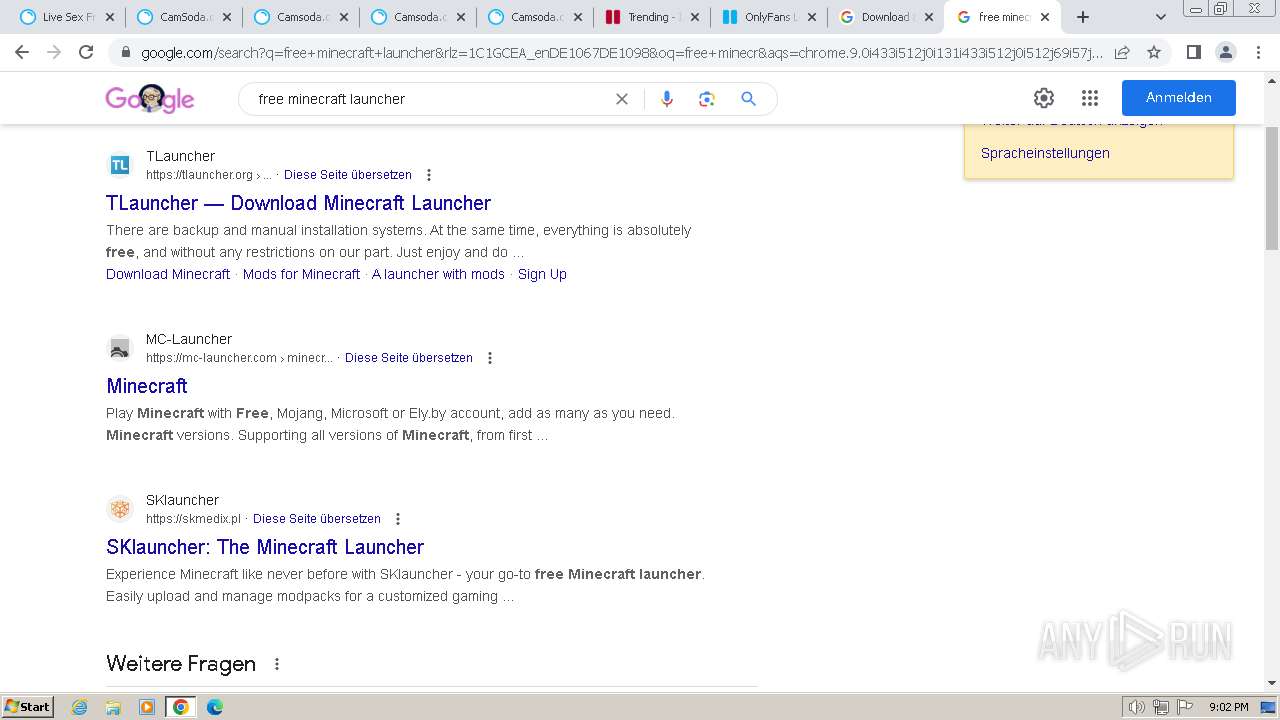1280x720 pixels.
Task: Click SKlauncher site favicon
Action: point(120,509)
